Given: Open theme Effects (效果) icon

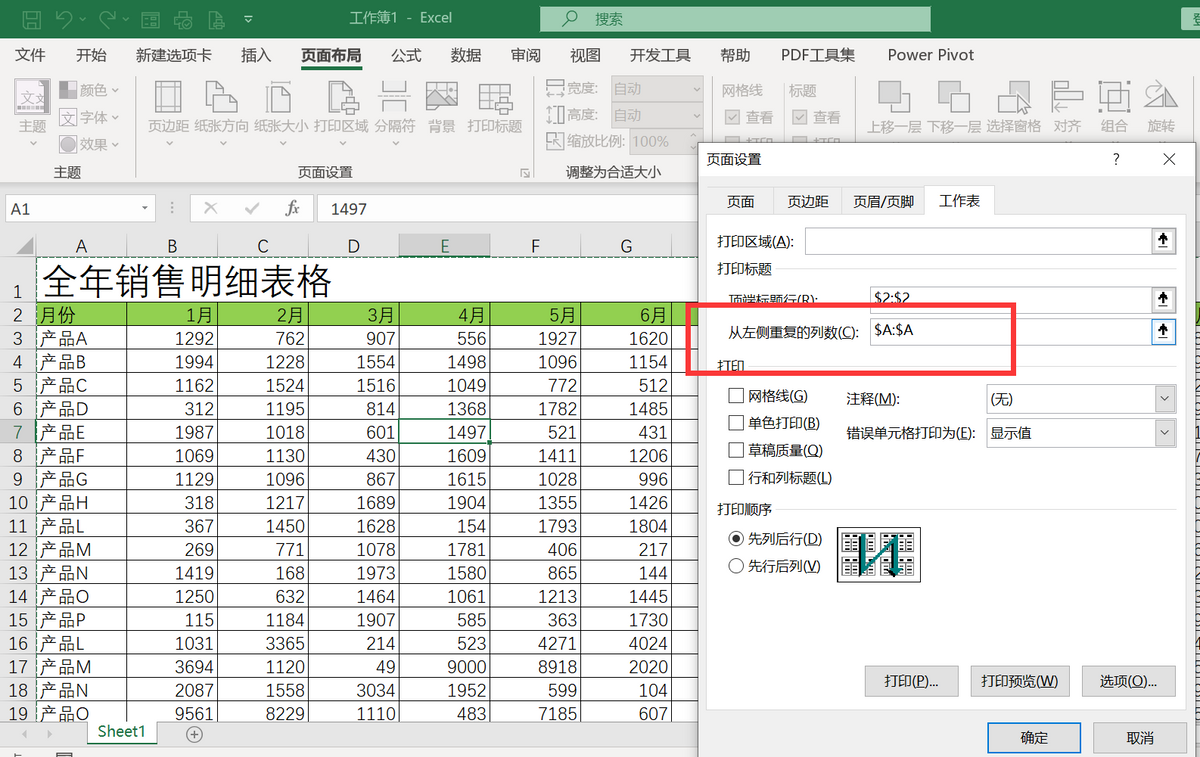Looking at the screenshot, I should [x=68, y=144].
